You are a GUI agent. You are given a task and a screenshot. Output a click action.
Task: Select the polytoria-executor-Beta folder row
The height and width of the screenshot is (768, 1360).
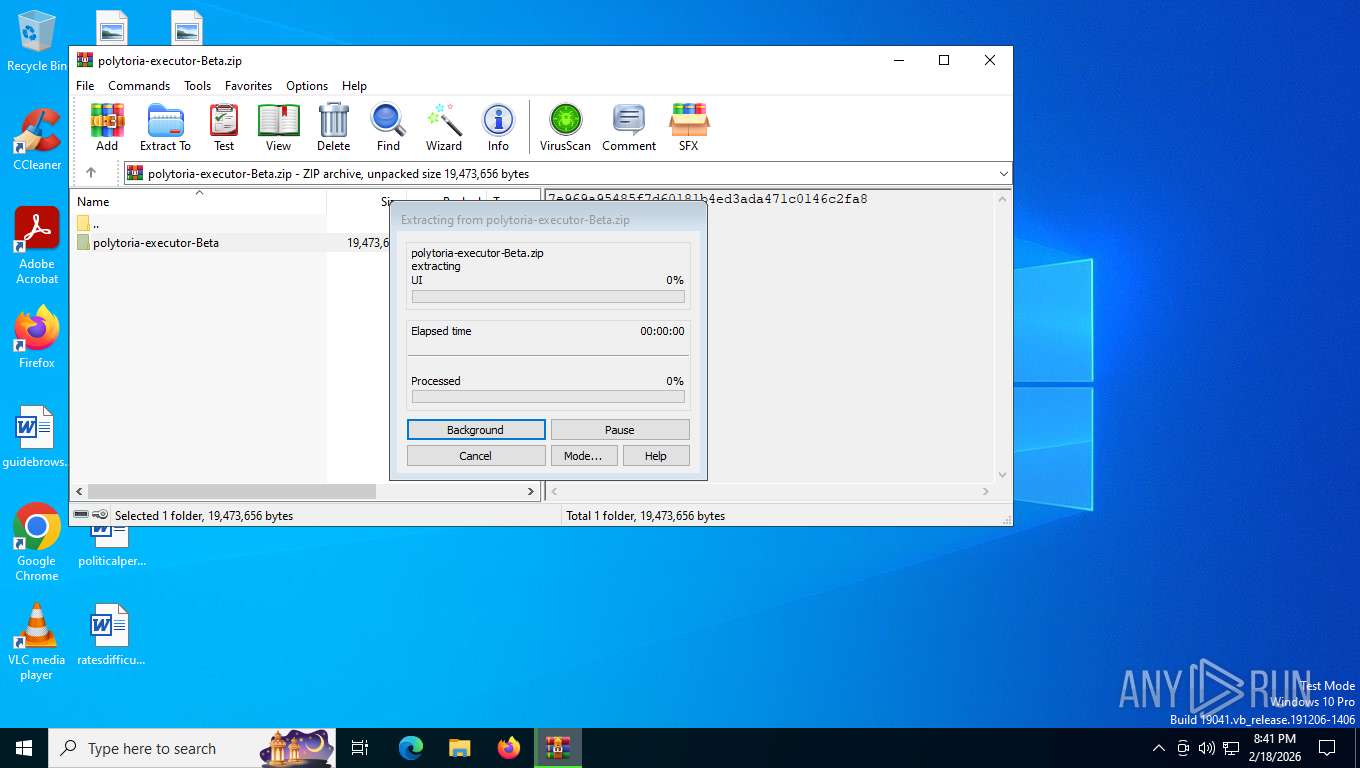(232, 243)
